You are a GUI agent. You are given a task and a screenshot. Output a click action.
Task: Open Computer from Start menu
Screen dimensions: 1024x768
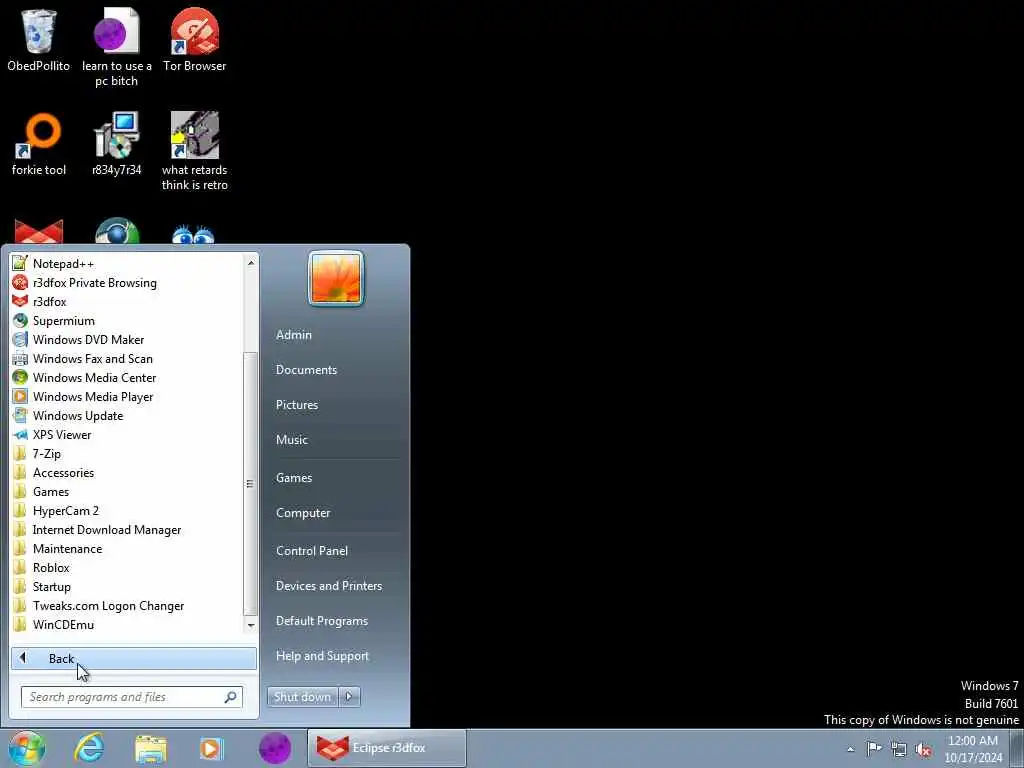tap(303, 513)
